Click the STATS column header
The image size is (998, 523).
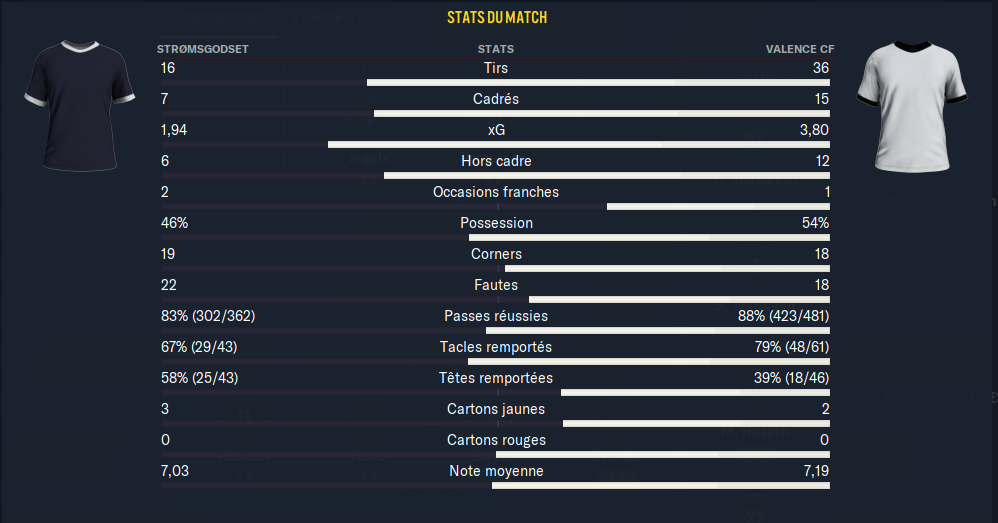496,49
